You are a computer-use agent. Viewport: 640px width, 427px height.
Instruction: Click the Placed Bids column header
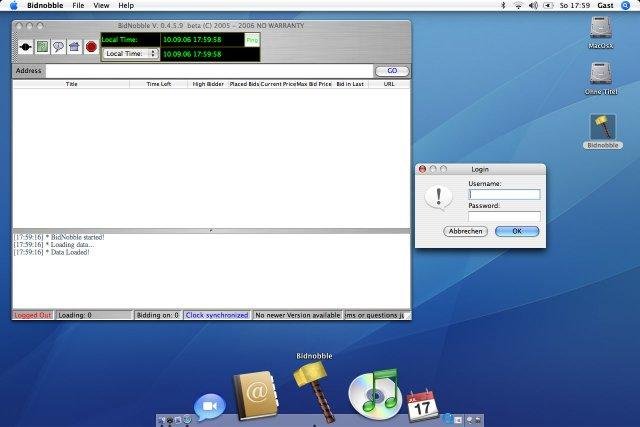[244, 84]
